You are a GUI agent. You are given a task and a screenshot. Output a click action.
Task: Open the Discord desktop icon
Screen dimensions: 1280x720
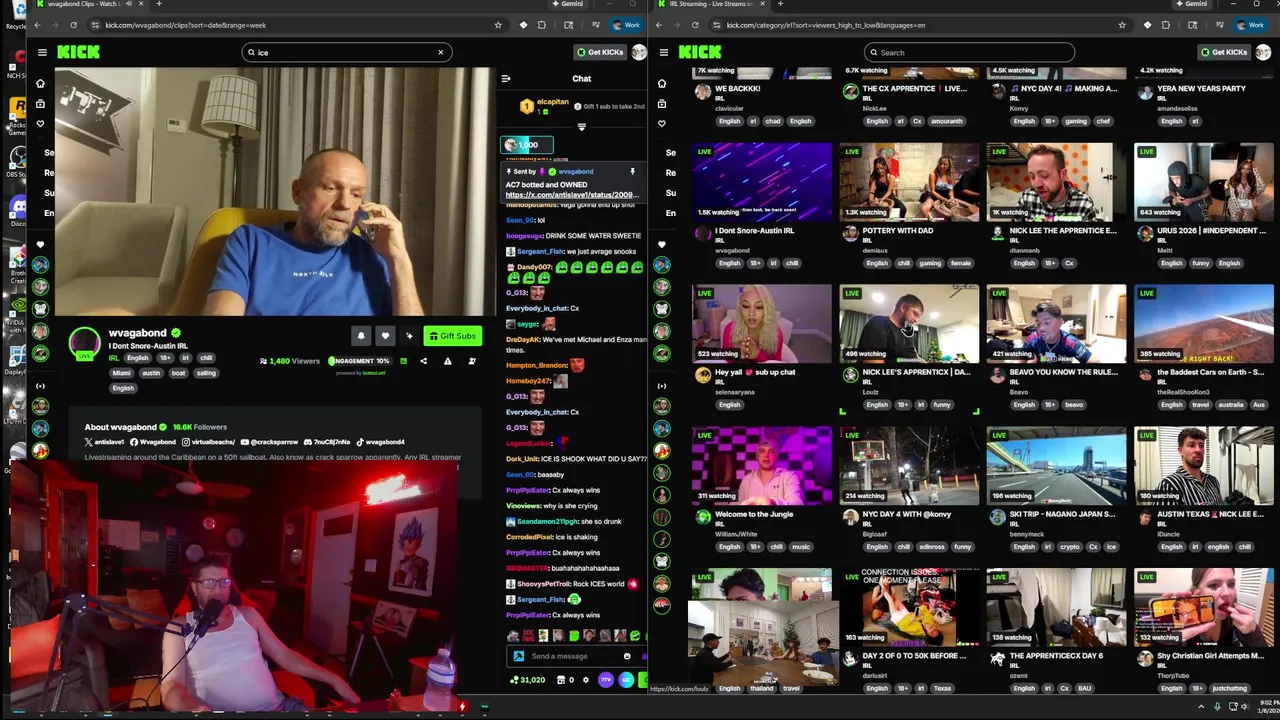point(17,207)
